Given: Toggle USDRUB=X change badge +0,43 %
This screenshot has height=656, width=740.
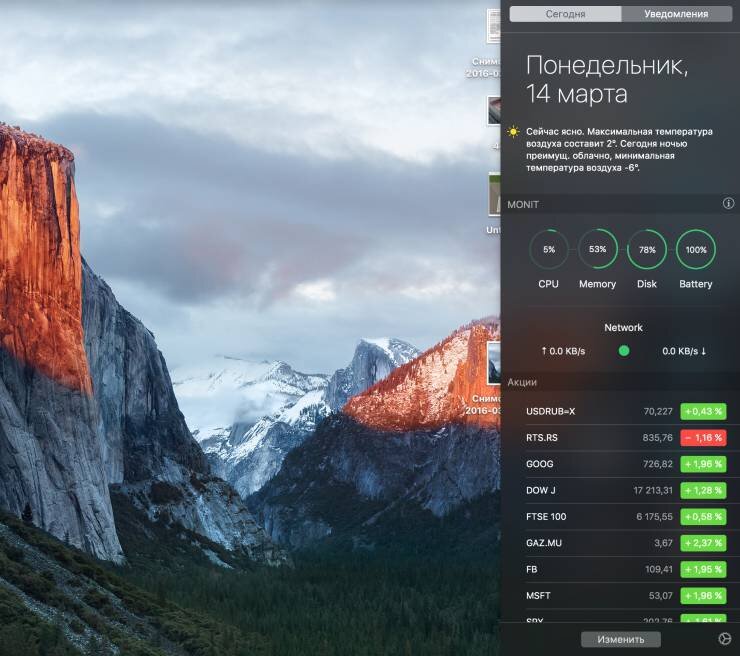Looking at the screenshot, I should click(x=703, y=412).
